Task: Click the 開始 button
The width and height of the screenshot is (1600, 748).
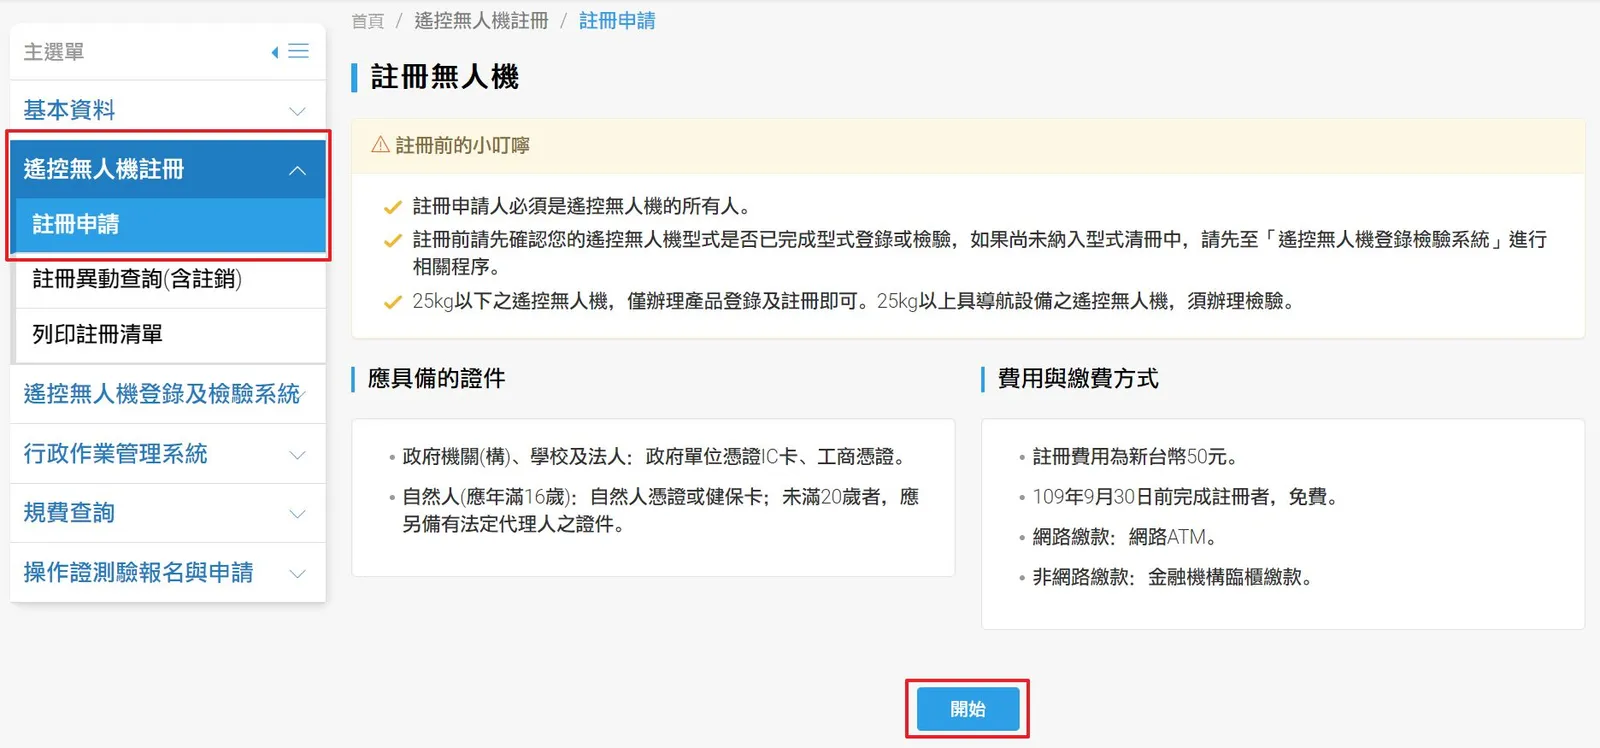Action: click(x=968, y=709)
